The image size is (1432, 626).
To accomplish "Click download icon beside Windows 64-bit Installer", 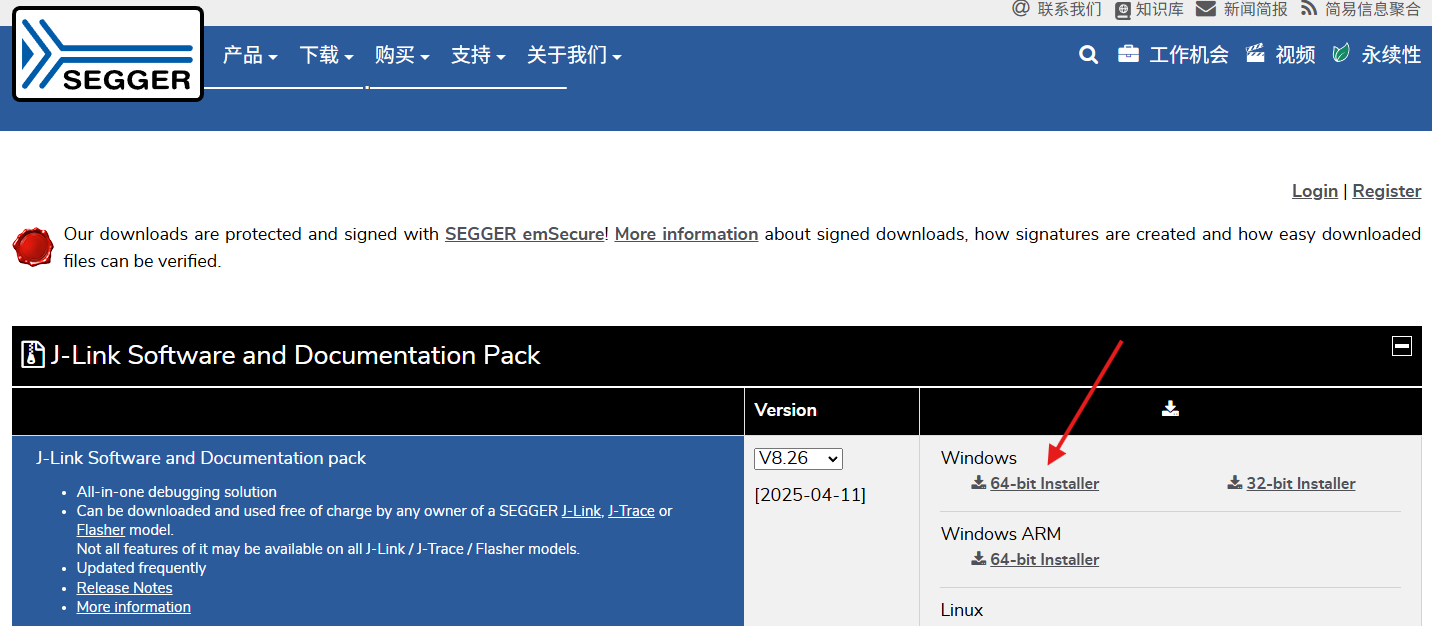I will tap(979, 483).
